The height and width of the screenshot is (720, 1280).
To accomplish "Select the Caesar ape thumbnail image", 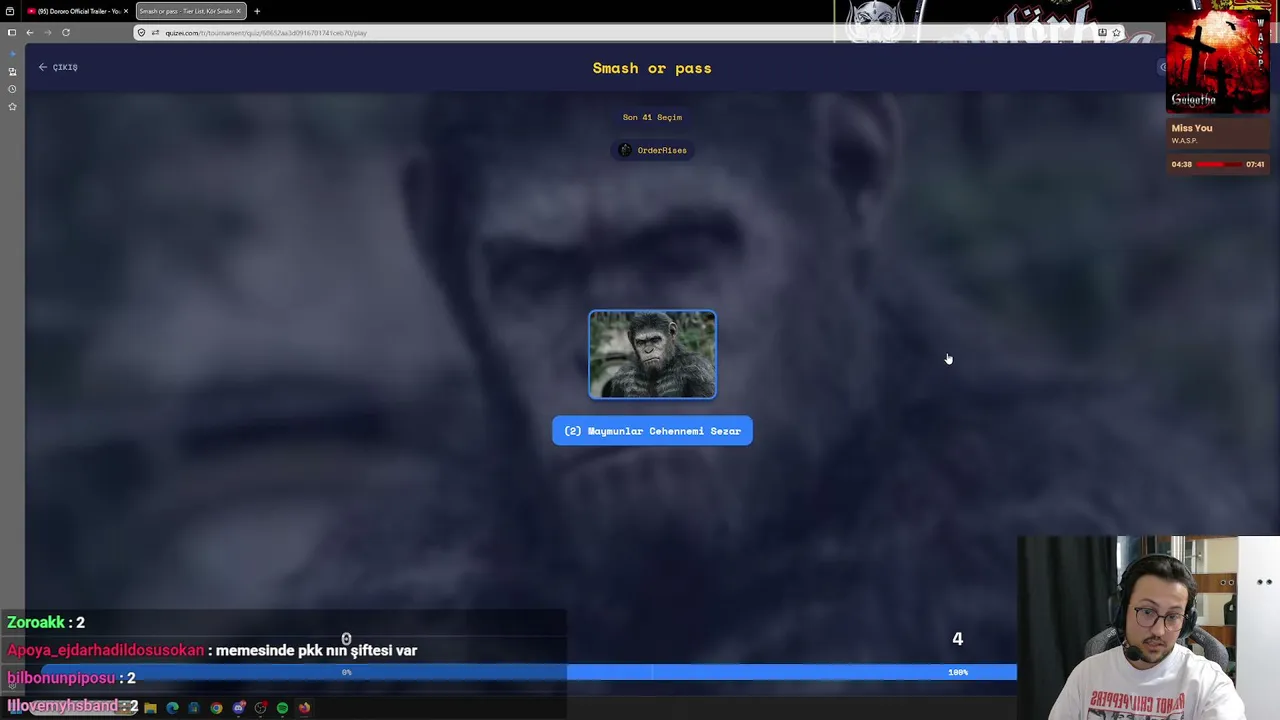I will click(652, 355).
